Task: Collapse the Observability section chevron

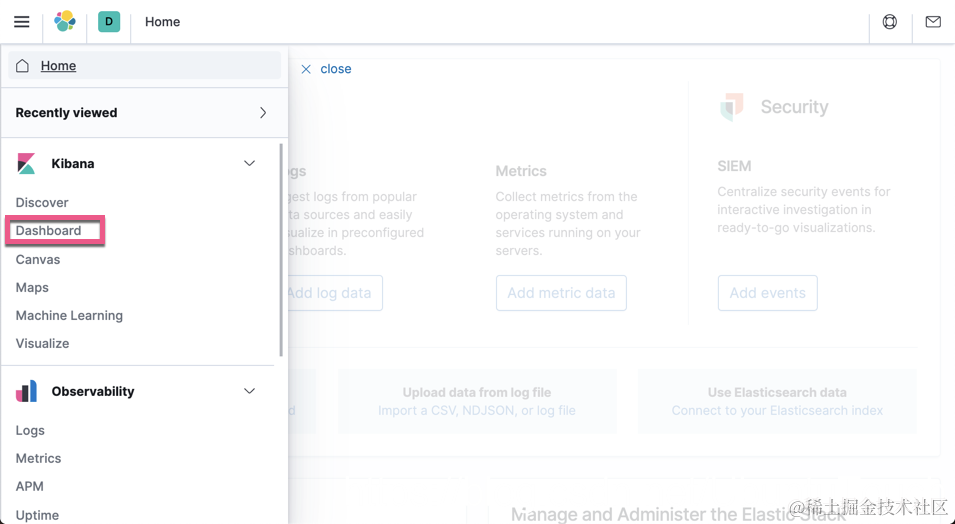Action: pos(249,391)
